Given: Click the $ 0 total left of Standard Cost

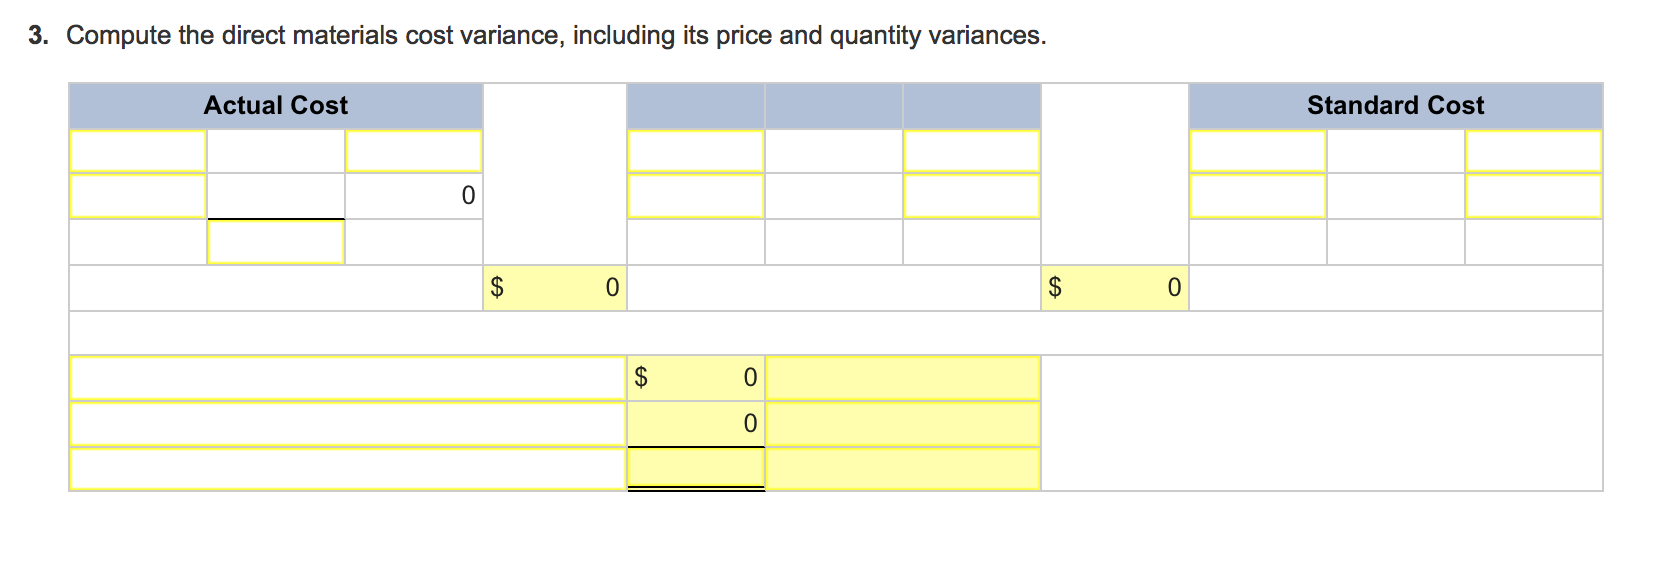Looking at the screenshot, I should pyautogui.click(x=1114, y=288).
